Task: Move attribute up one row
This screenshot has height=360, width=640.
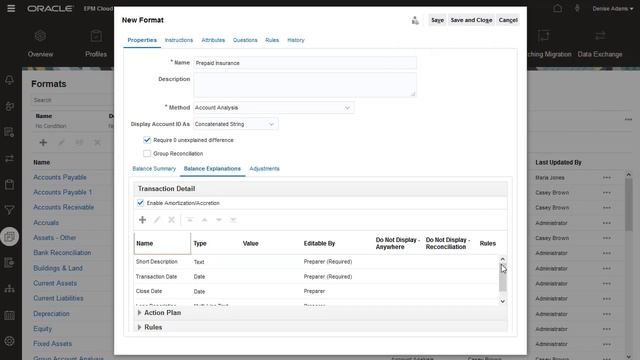Action: coord(204,220)
